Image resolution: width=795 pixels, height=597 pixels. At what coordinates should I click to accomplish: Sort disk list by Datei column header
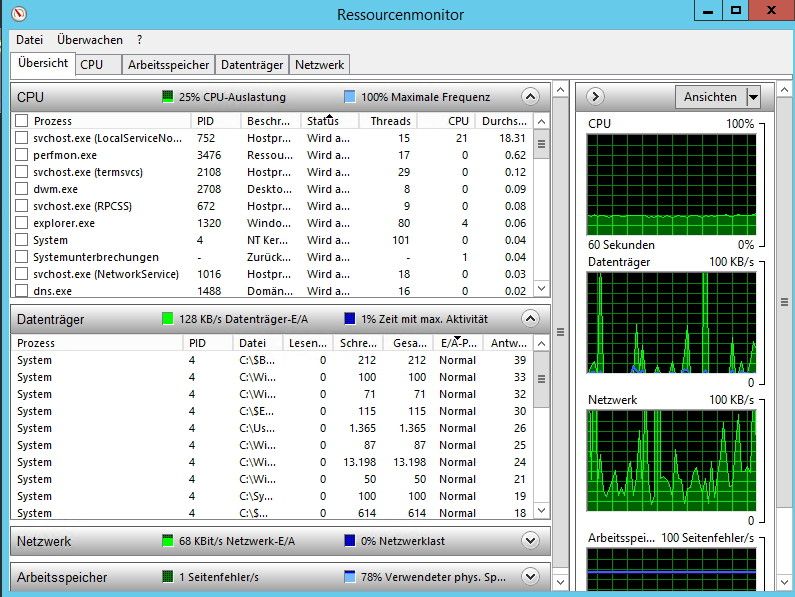point(258,343)
